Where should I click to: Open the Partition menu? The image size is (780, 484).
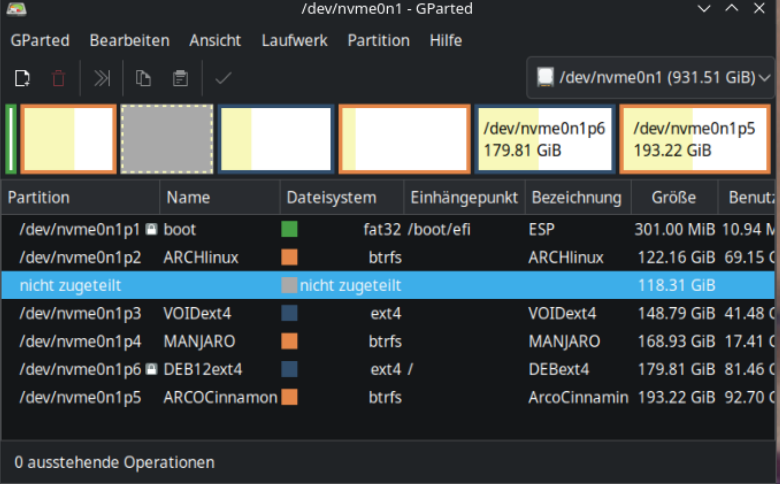click(x=378, y=41)
